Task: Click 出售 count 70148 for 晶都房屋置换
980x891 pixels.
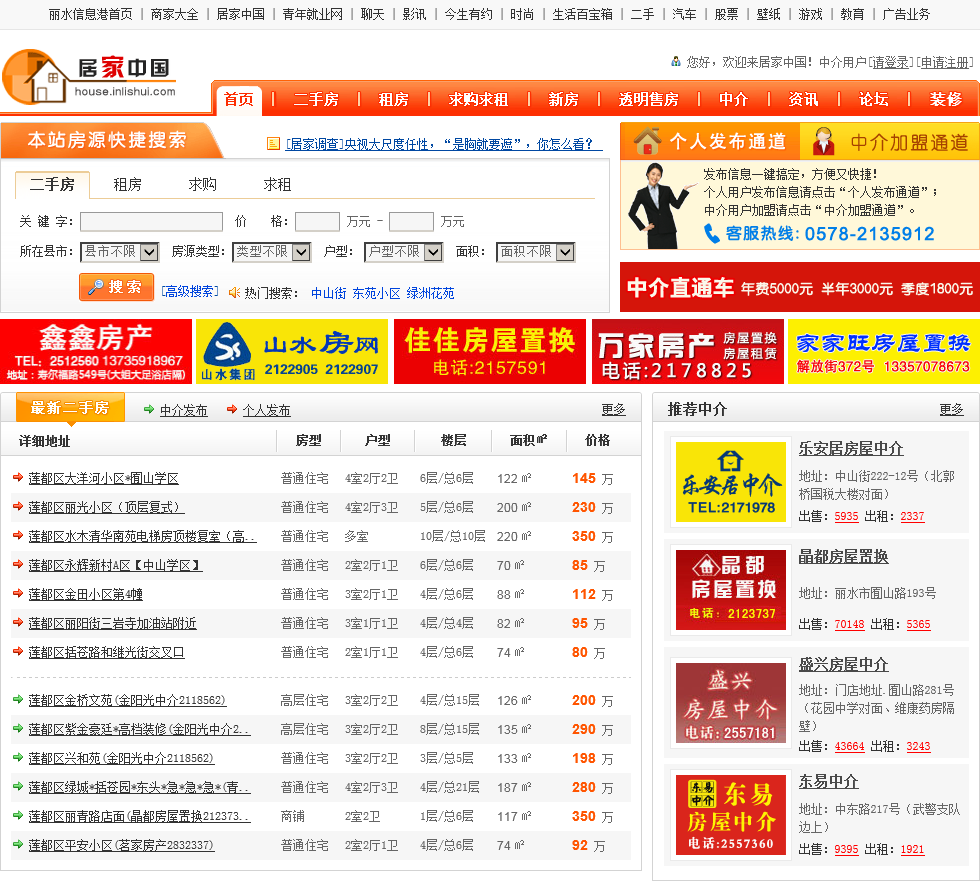Action: [849, 624]
